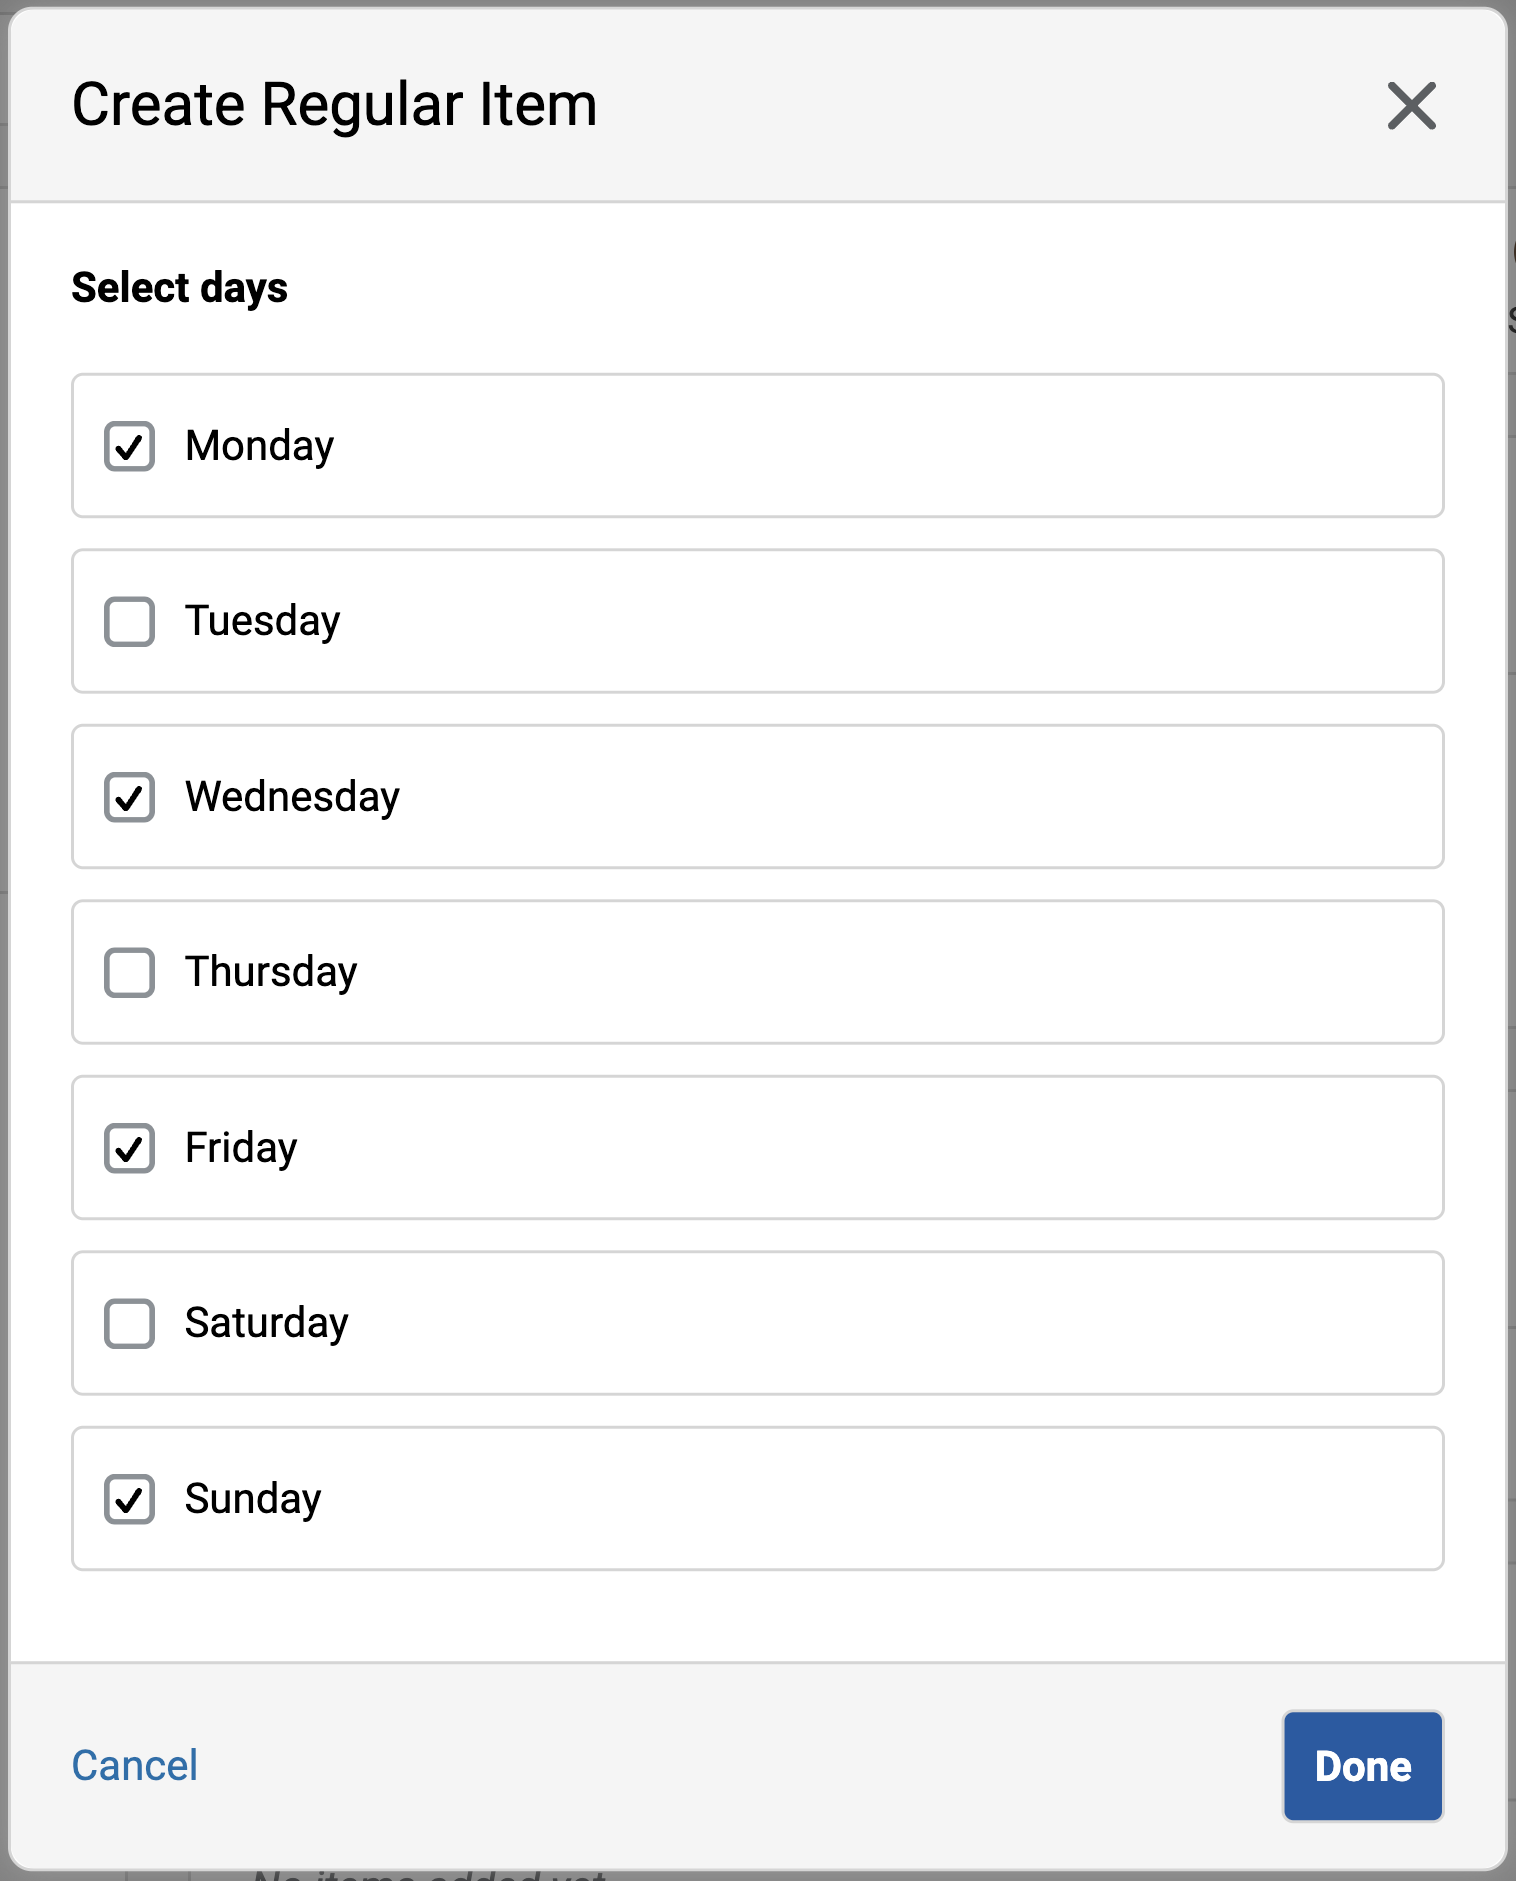Click the Saturday label text
1516x1881 pixels.
266,1323
